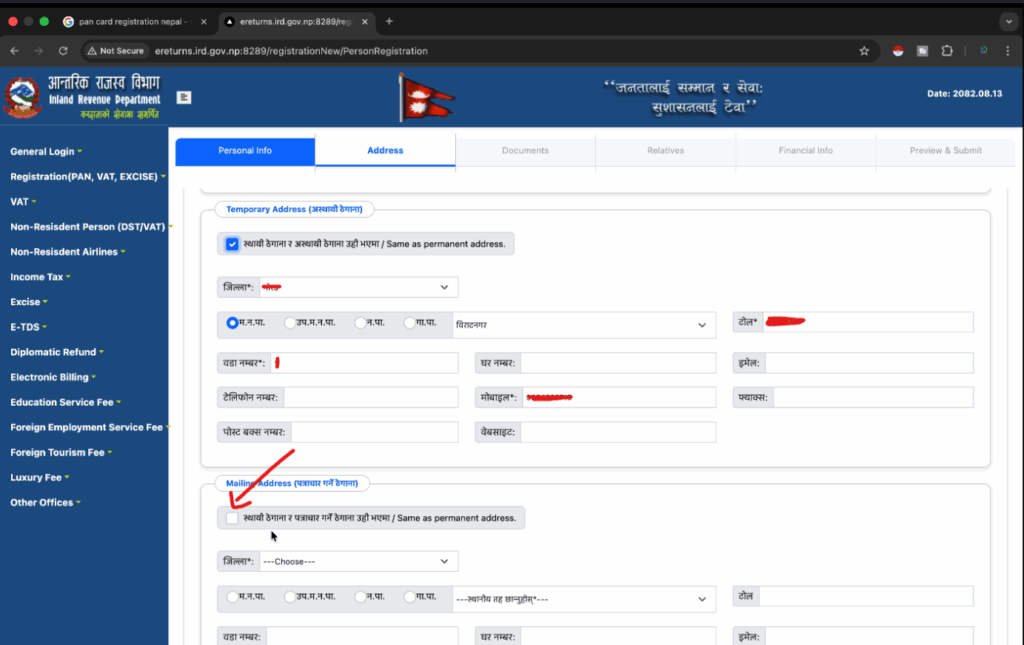Expand Registration(PAN, VAT, EXCISE) sidebar menu
Viewport: 1024px width, 645px height.
click(86, 177)
